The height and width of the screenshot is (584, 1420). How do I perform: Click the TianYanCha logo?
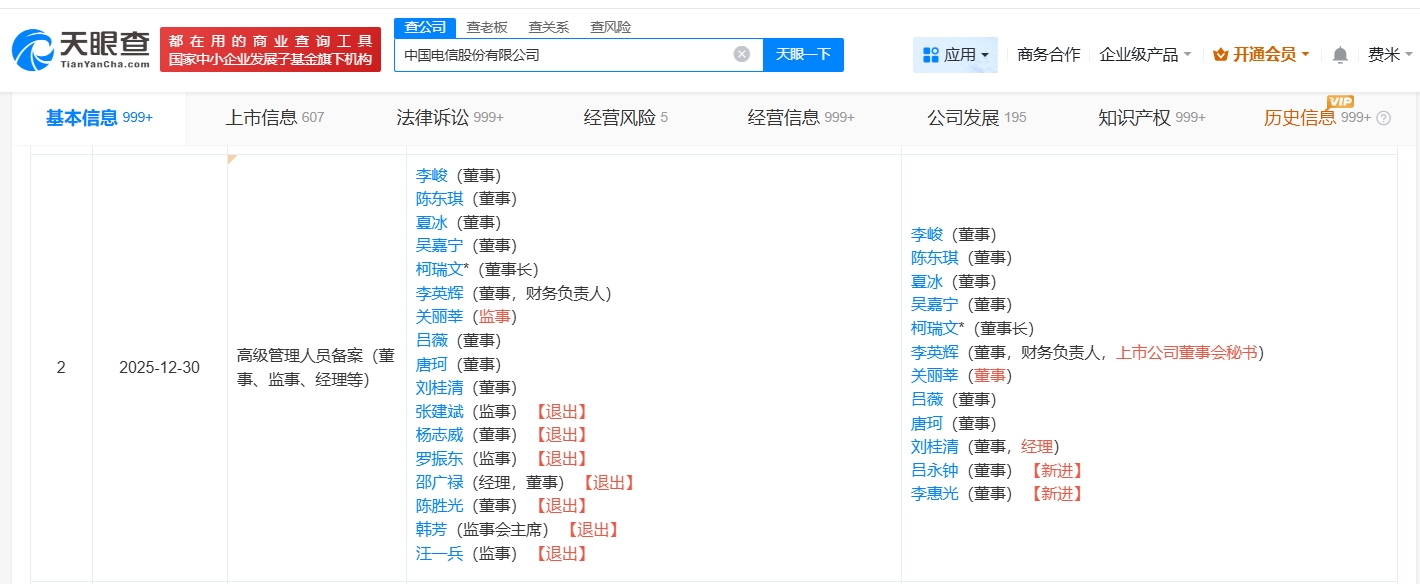[80, 49]
